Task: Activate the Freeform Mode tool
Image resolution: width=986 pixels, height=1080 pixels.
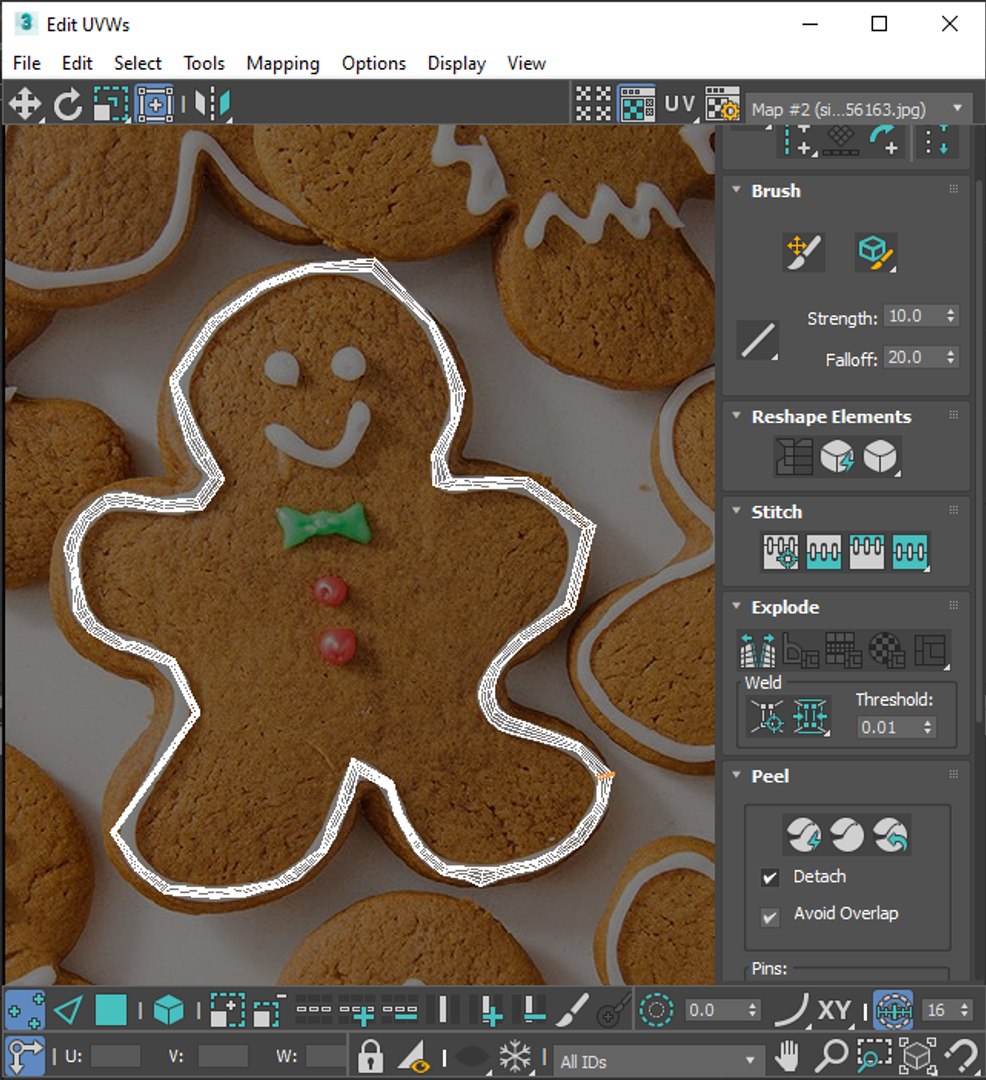Action: click(x=155, y=105)
